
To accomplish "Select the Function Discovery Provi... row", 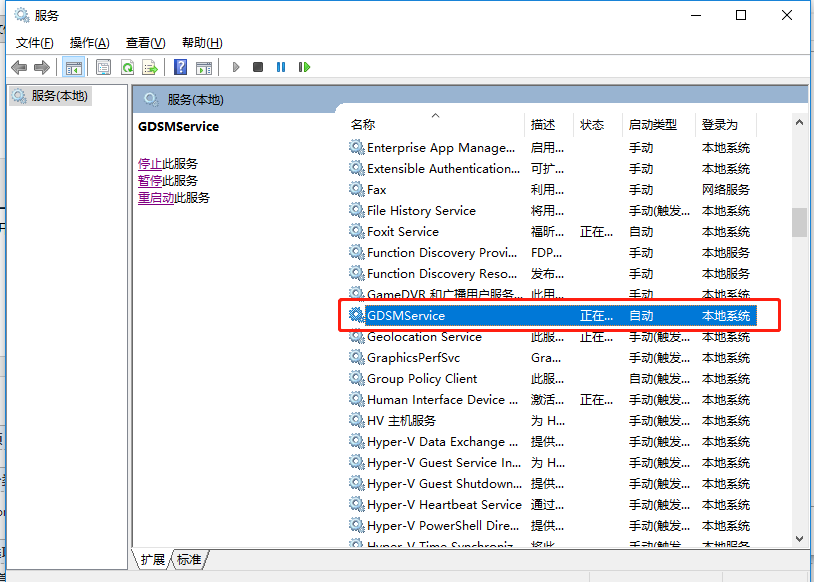I will pyautogui.click(x=552, y=252).
